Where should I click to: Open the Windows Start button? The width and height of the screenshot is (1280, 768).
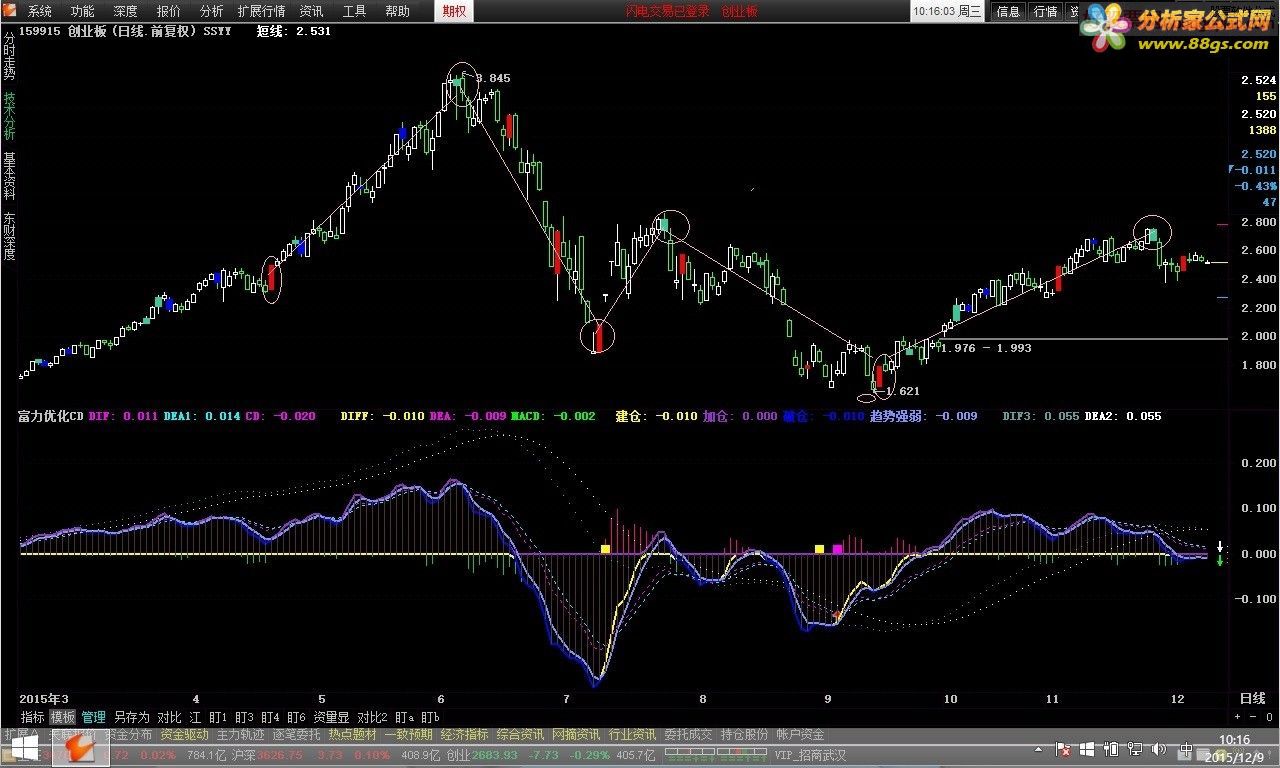pyautogui.click(x=24, y=748)
